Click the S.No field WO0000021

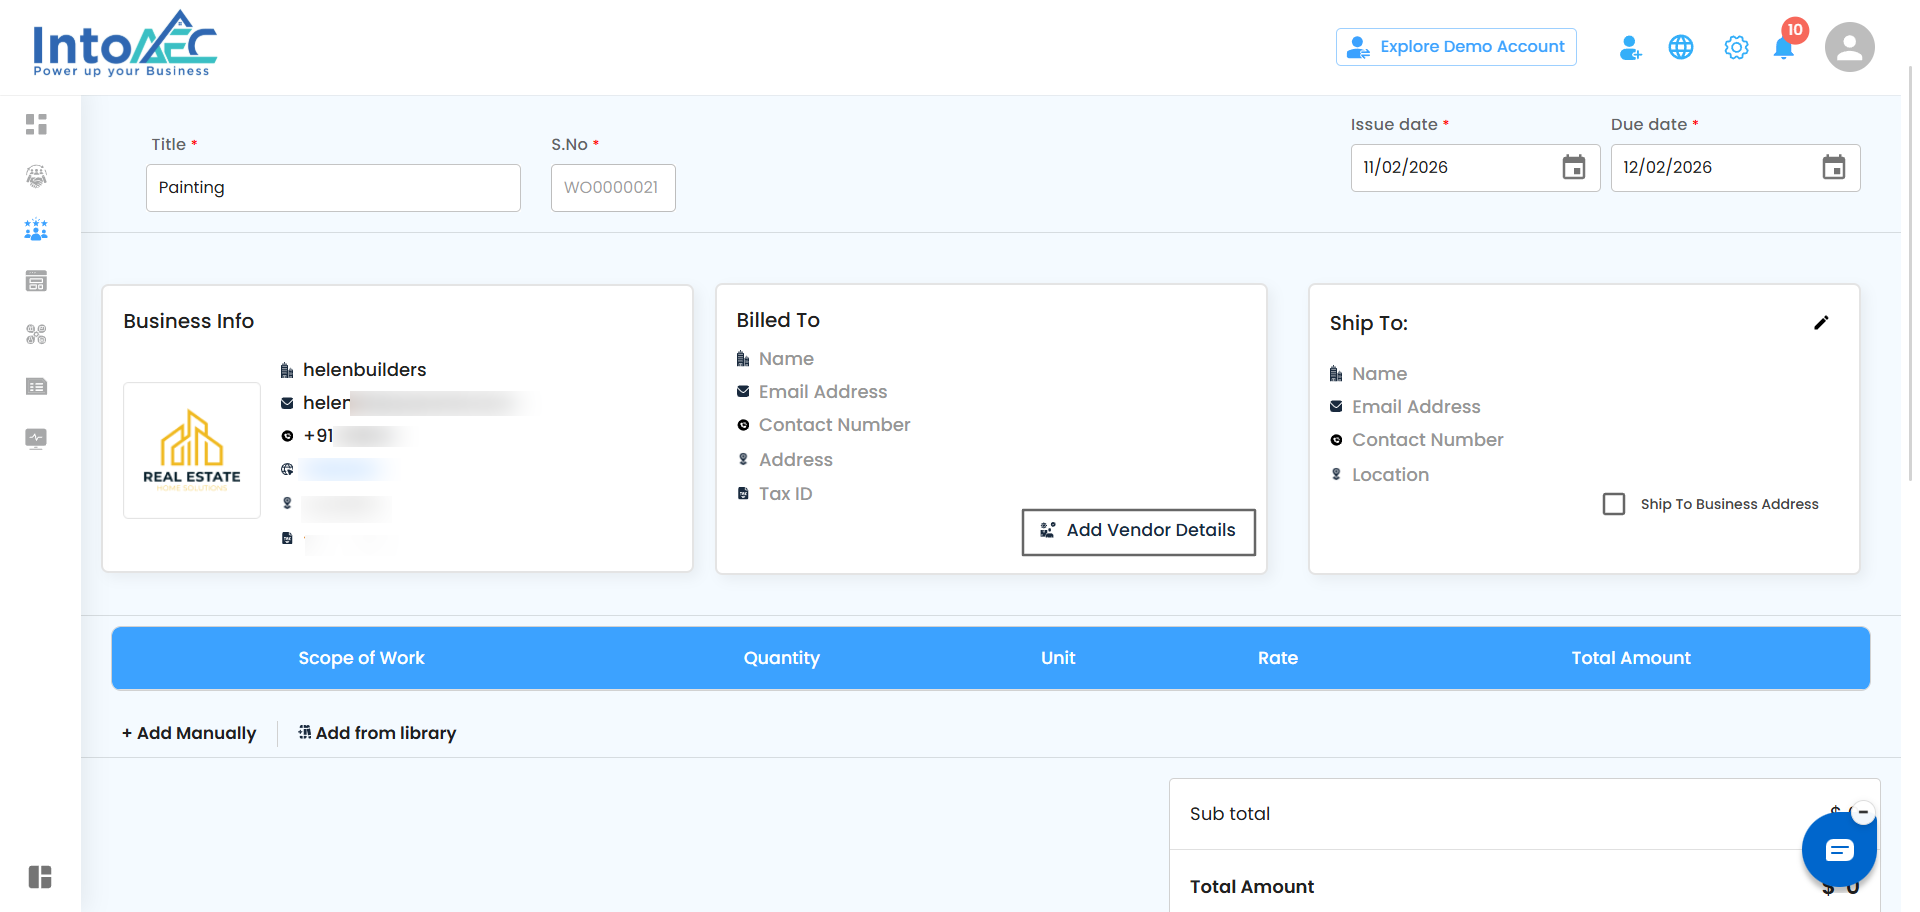613,188
